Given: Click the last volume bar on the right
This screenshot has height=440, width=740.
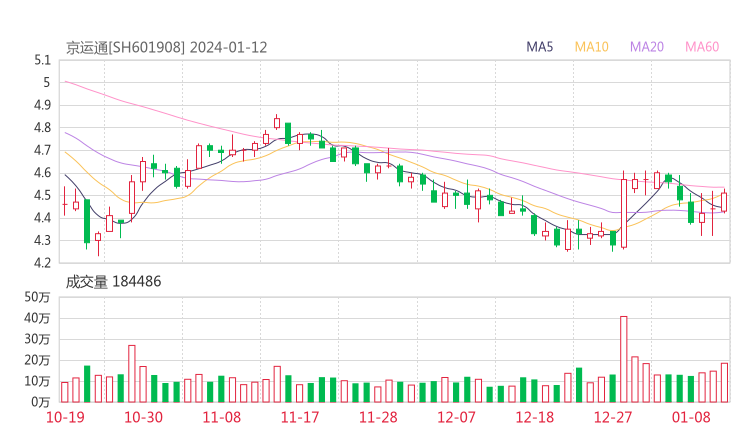Looking at the screenshot, I should [724, 383].
